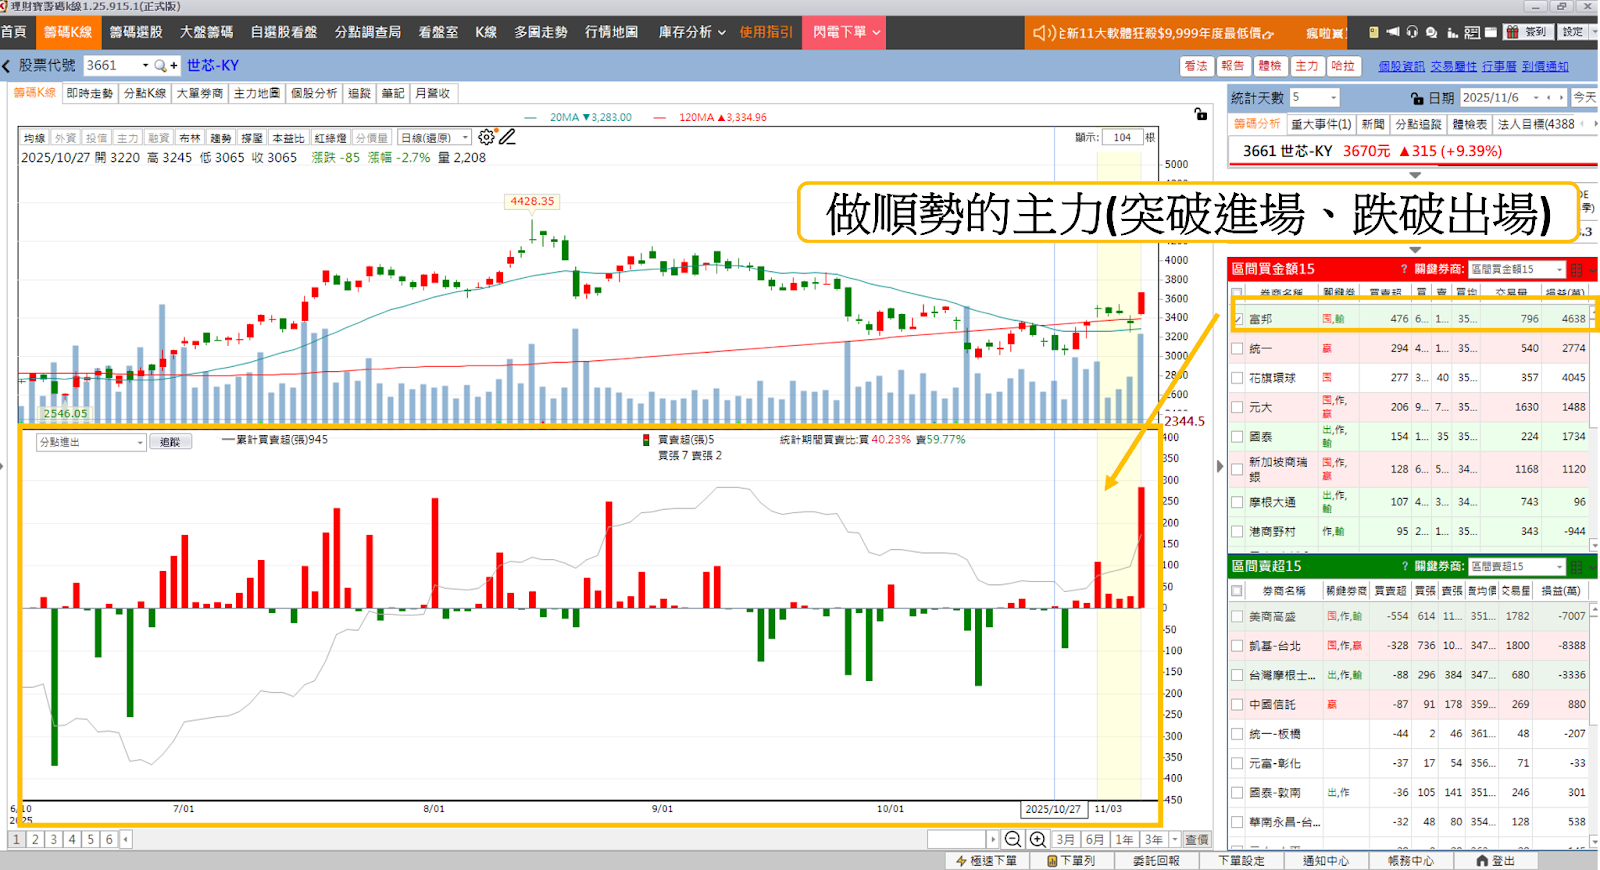Click the megaphone icon in top bar
The height and width of the screenshot is (870, 1600).
[1393, 32]
